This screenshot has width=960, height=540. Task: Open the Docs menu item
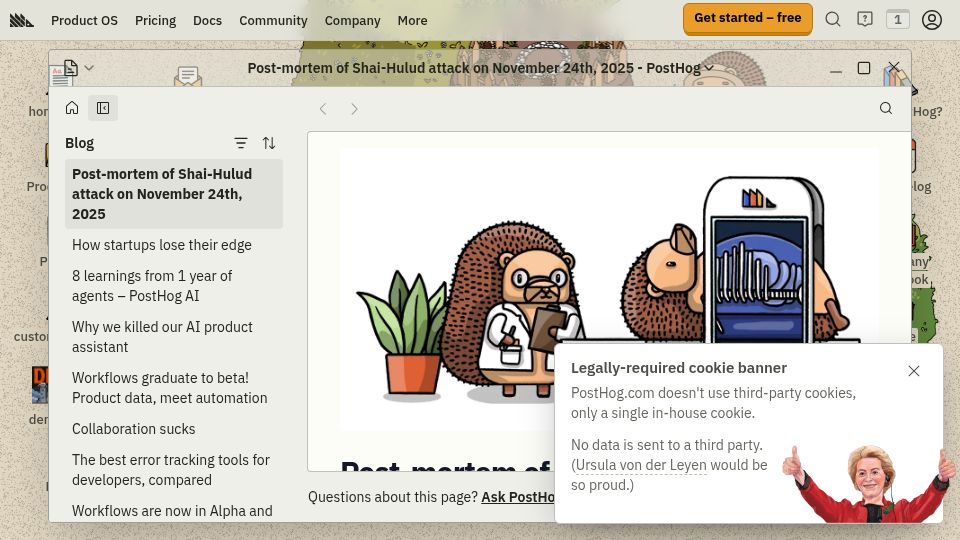click(208, 20)
